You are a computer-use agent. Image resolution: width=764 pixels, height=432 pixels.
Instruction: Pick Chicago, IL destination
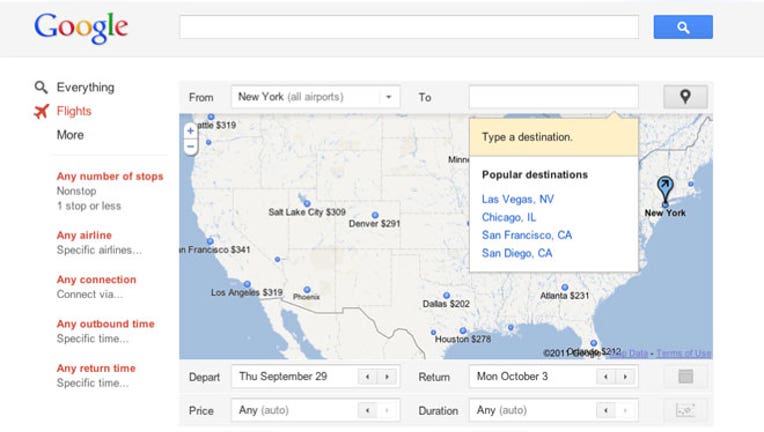509,217
